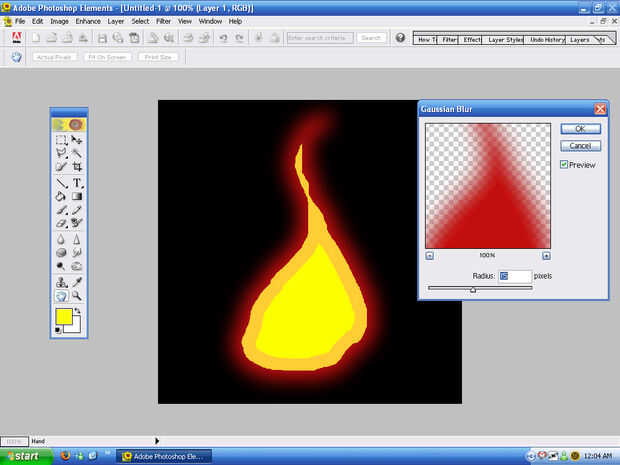Open the Filter menu
Viewport: 620px width, 465px height.
point(163,21)
